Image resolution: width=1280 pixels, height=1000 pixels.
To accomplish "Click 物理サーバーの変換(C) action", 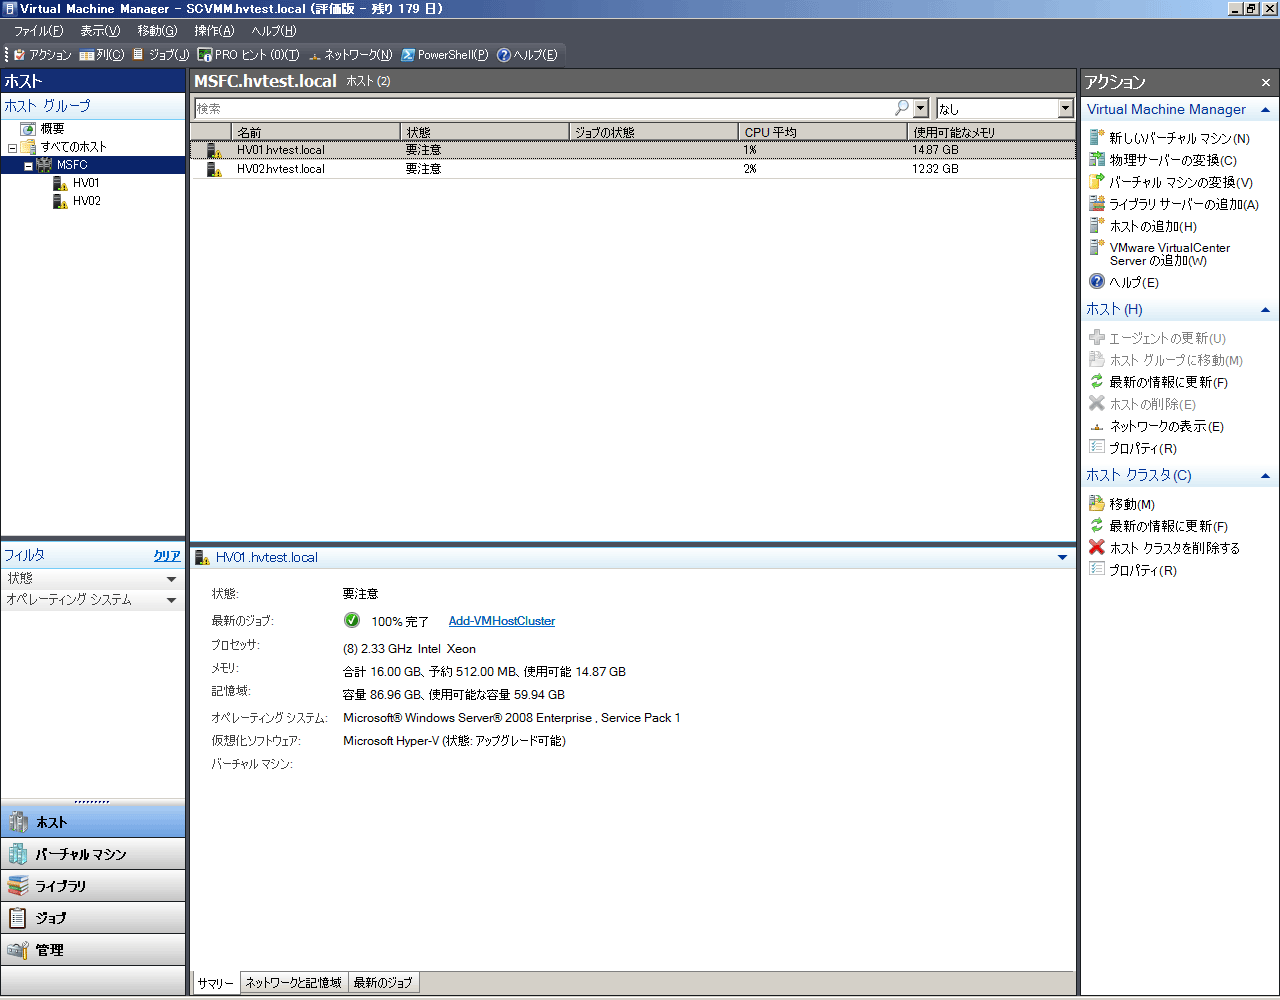I will (x=1163, y=160).
